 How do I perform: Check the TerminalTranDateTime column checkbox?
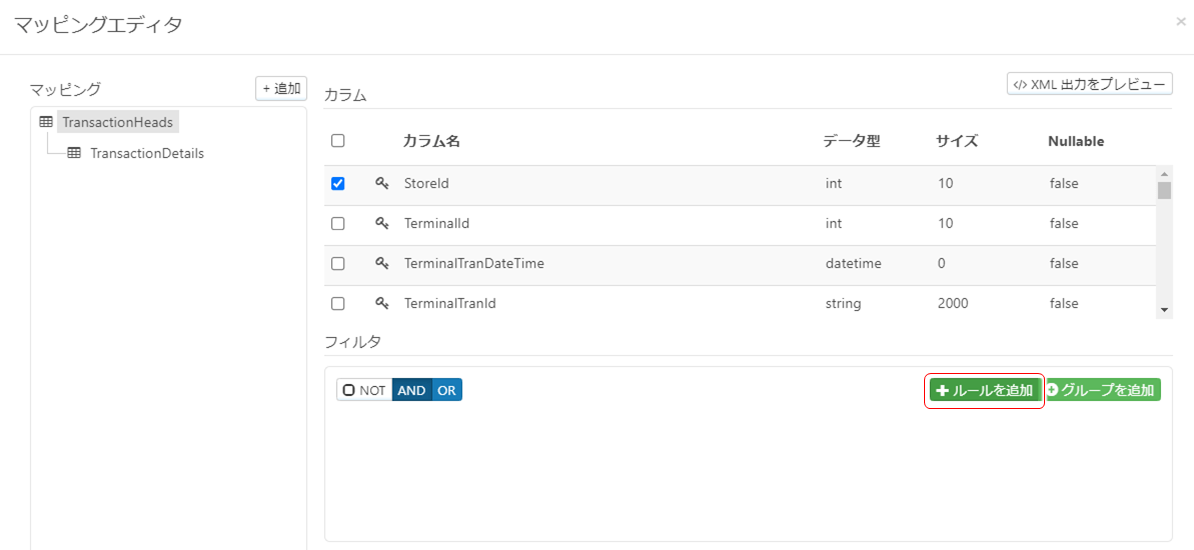[338, 263]
